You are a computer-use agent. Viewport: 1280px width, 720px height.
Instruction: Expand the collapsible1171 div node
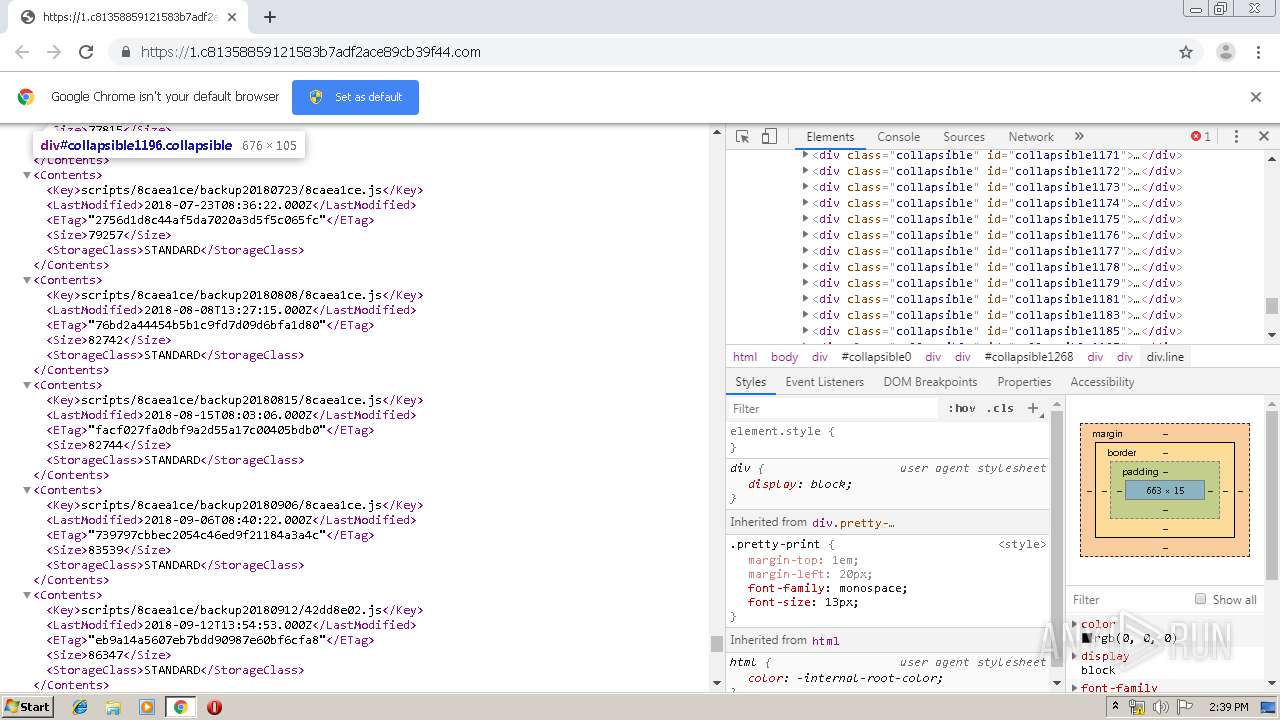tap(805, 155)
